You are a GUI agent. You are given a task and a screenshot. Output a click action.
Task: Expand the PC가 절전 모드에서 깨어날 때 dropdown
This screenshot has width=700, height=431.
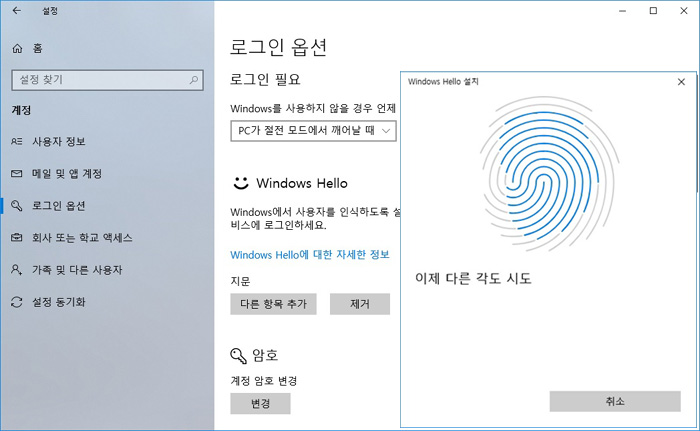[313, 131]
